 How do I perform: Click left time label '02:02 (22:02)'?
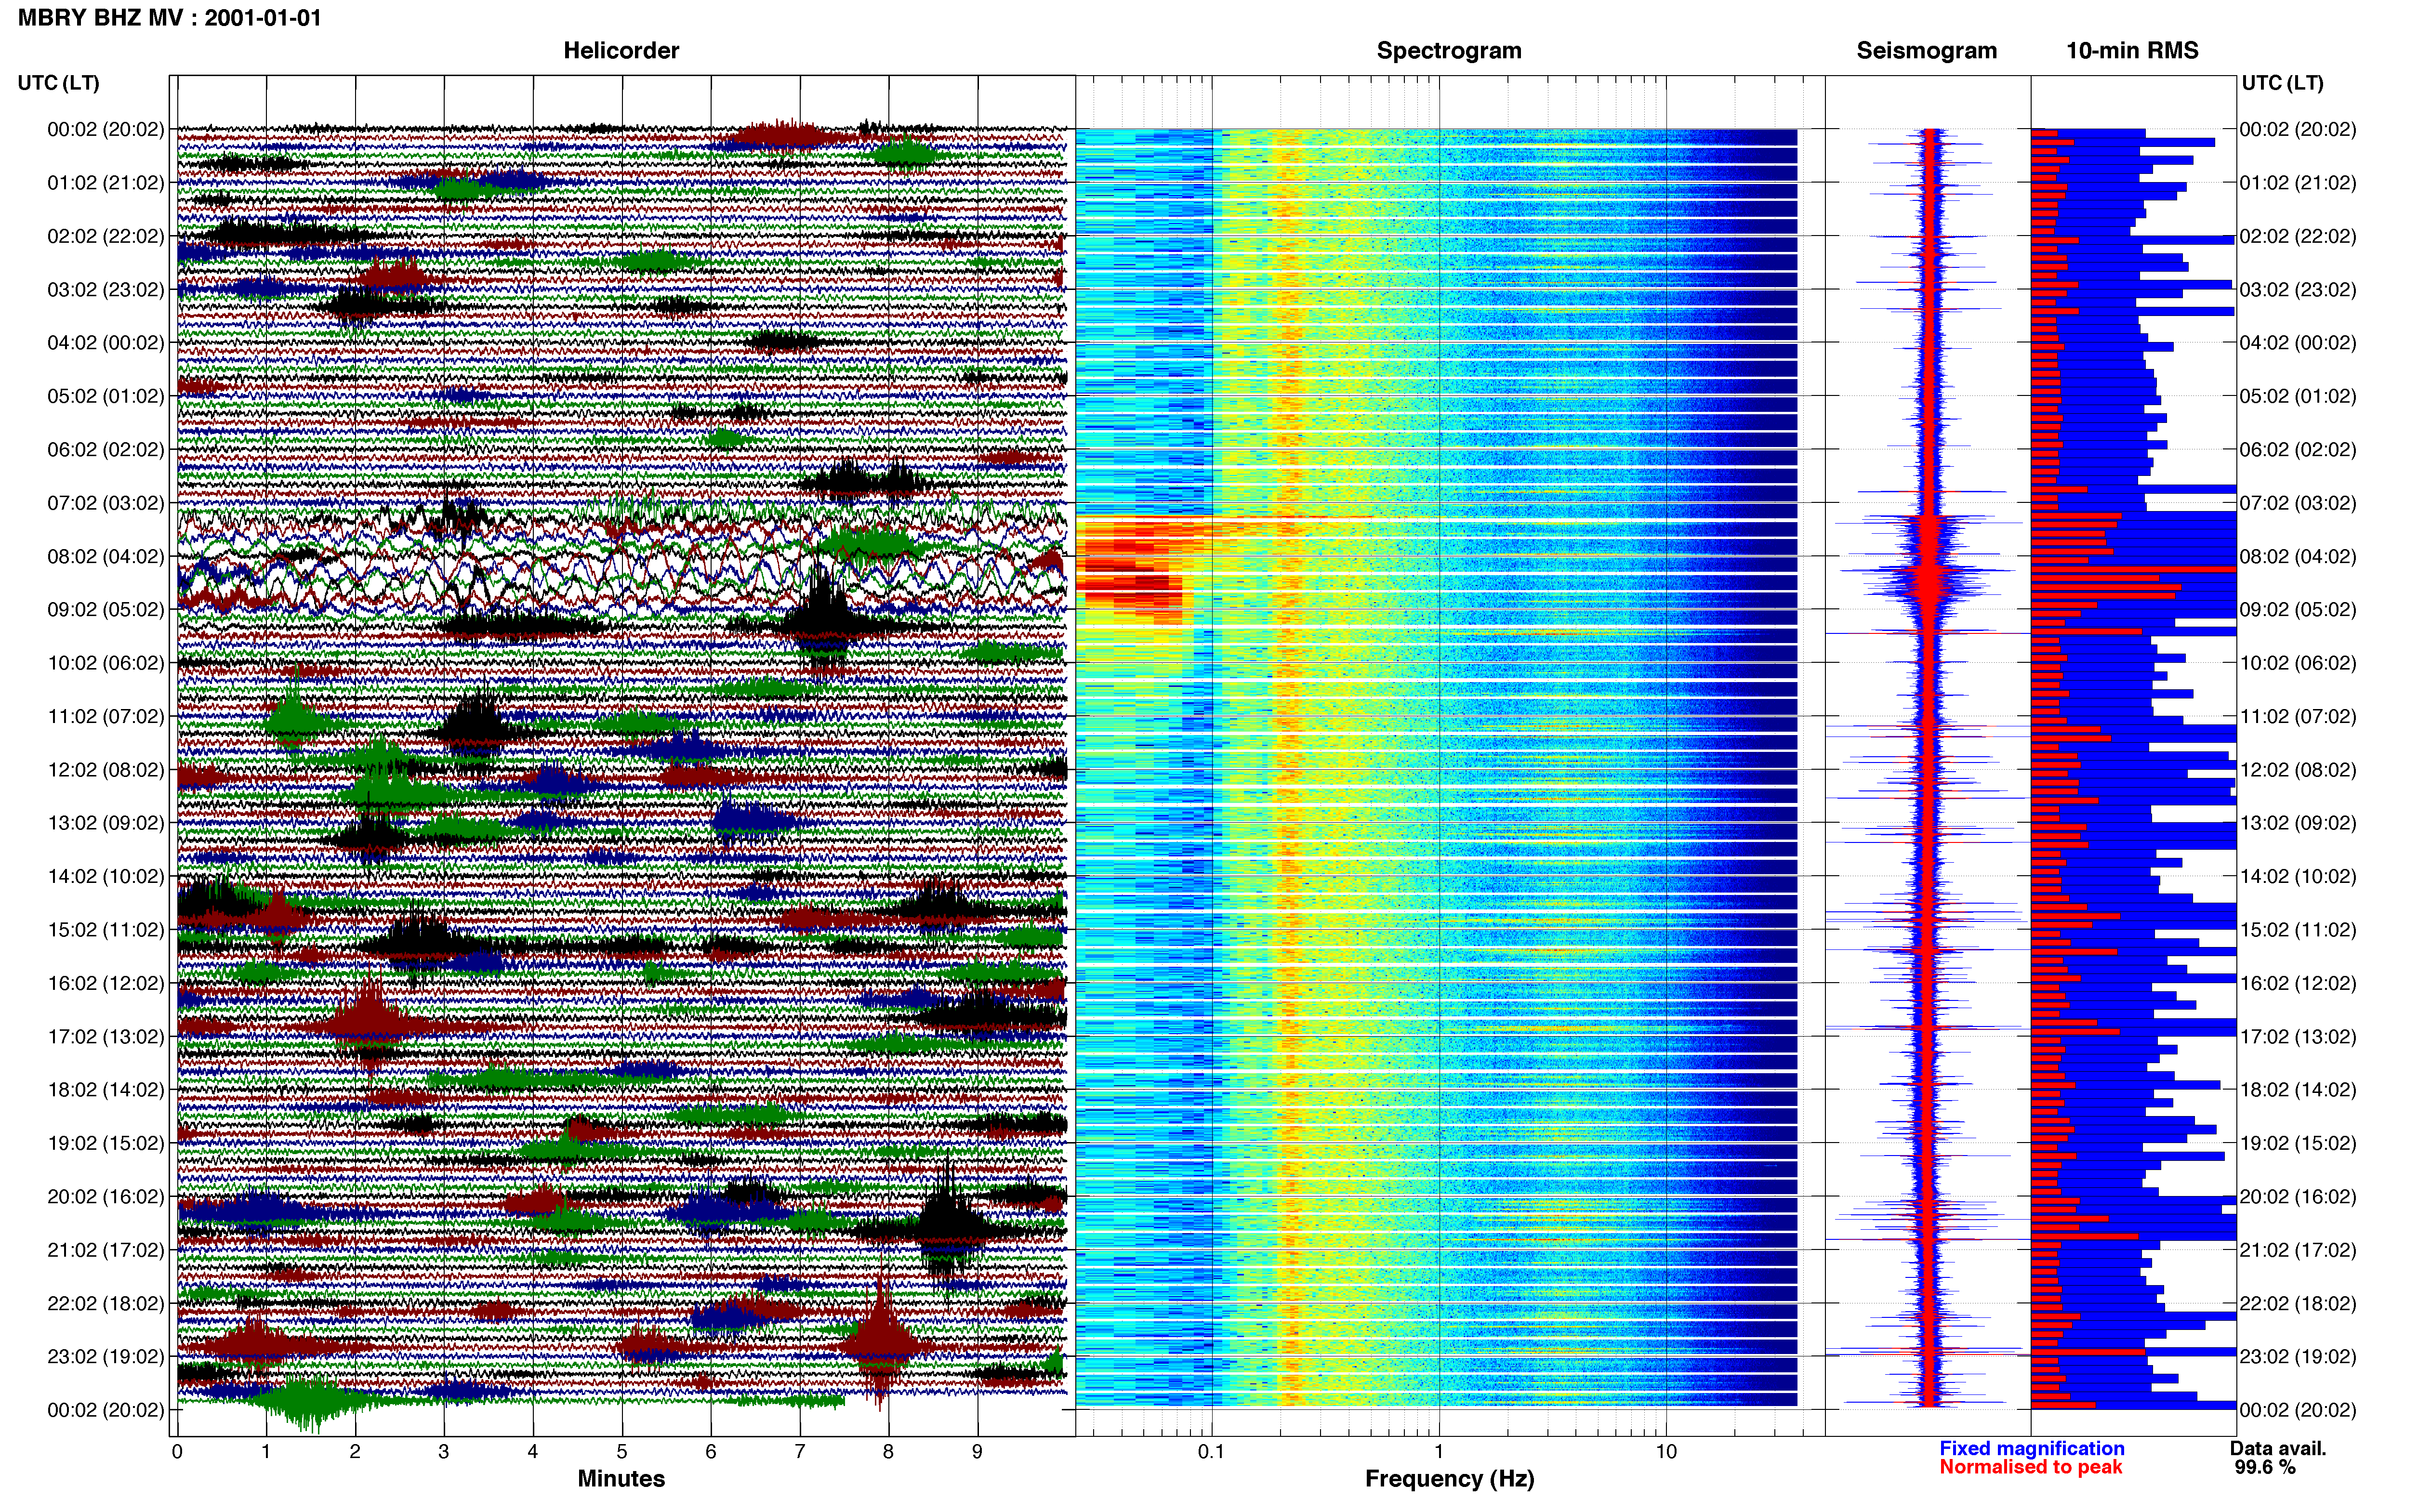106,236
